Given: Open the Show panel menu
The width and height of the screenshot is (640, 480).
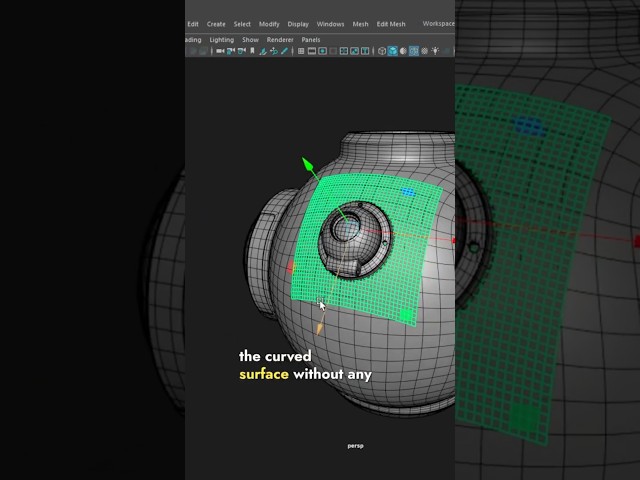Looking at the screenshot, I should pos(250,40).
